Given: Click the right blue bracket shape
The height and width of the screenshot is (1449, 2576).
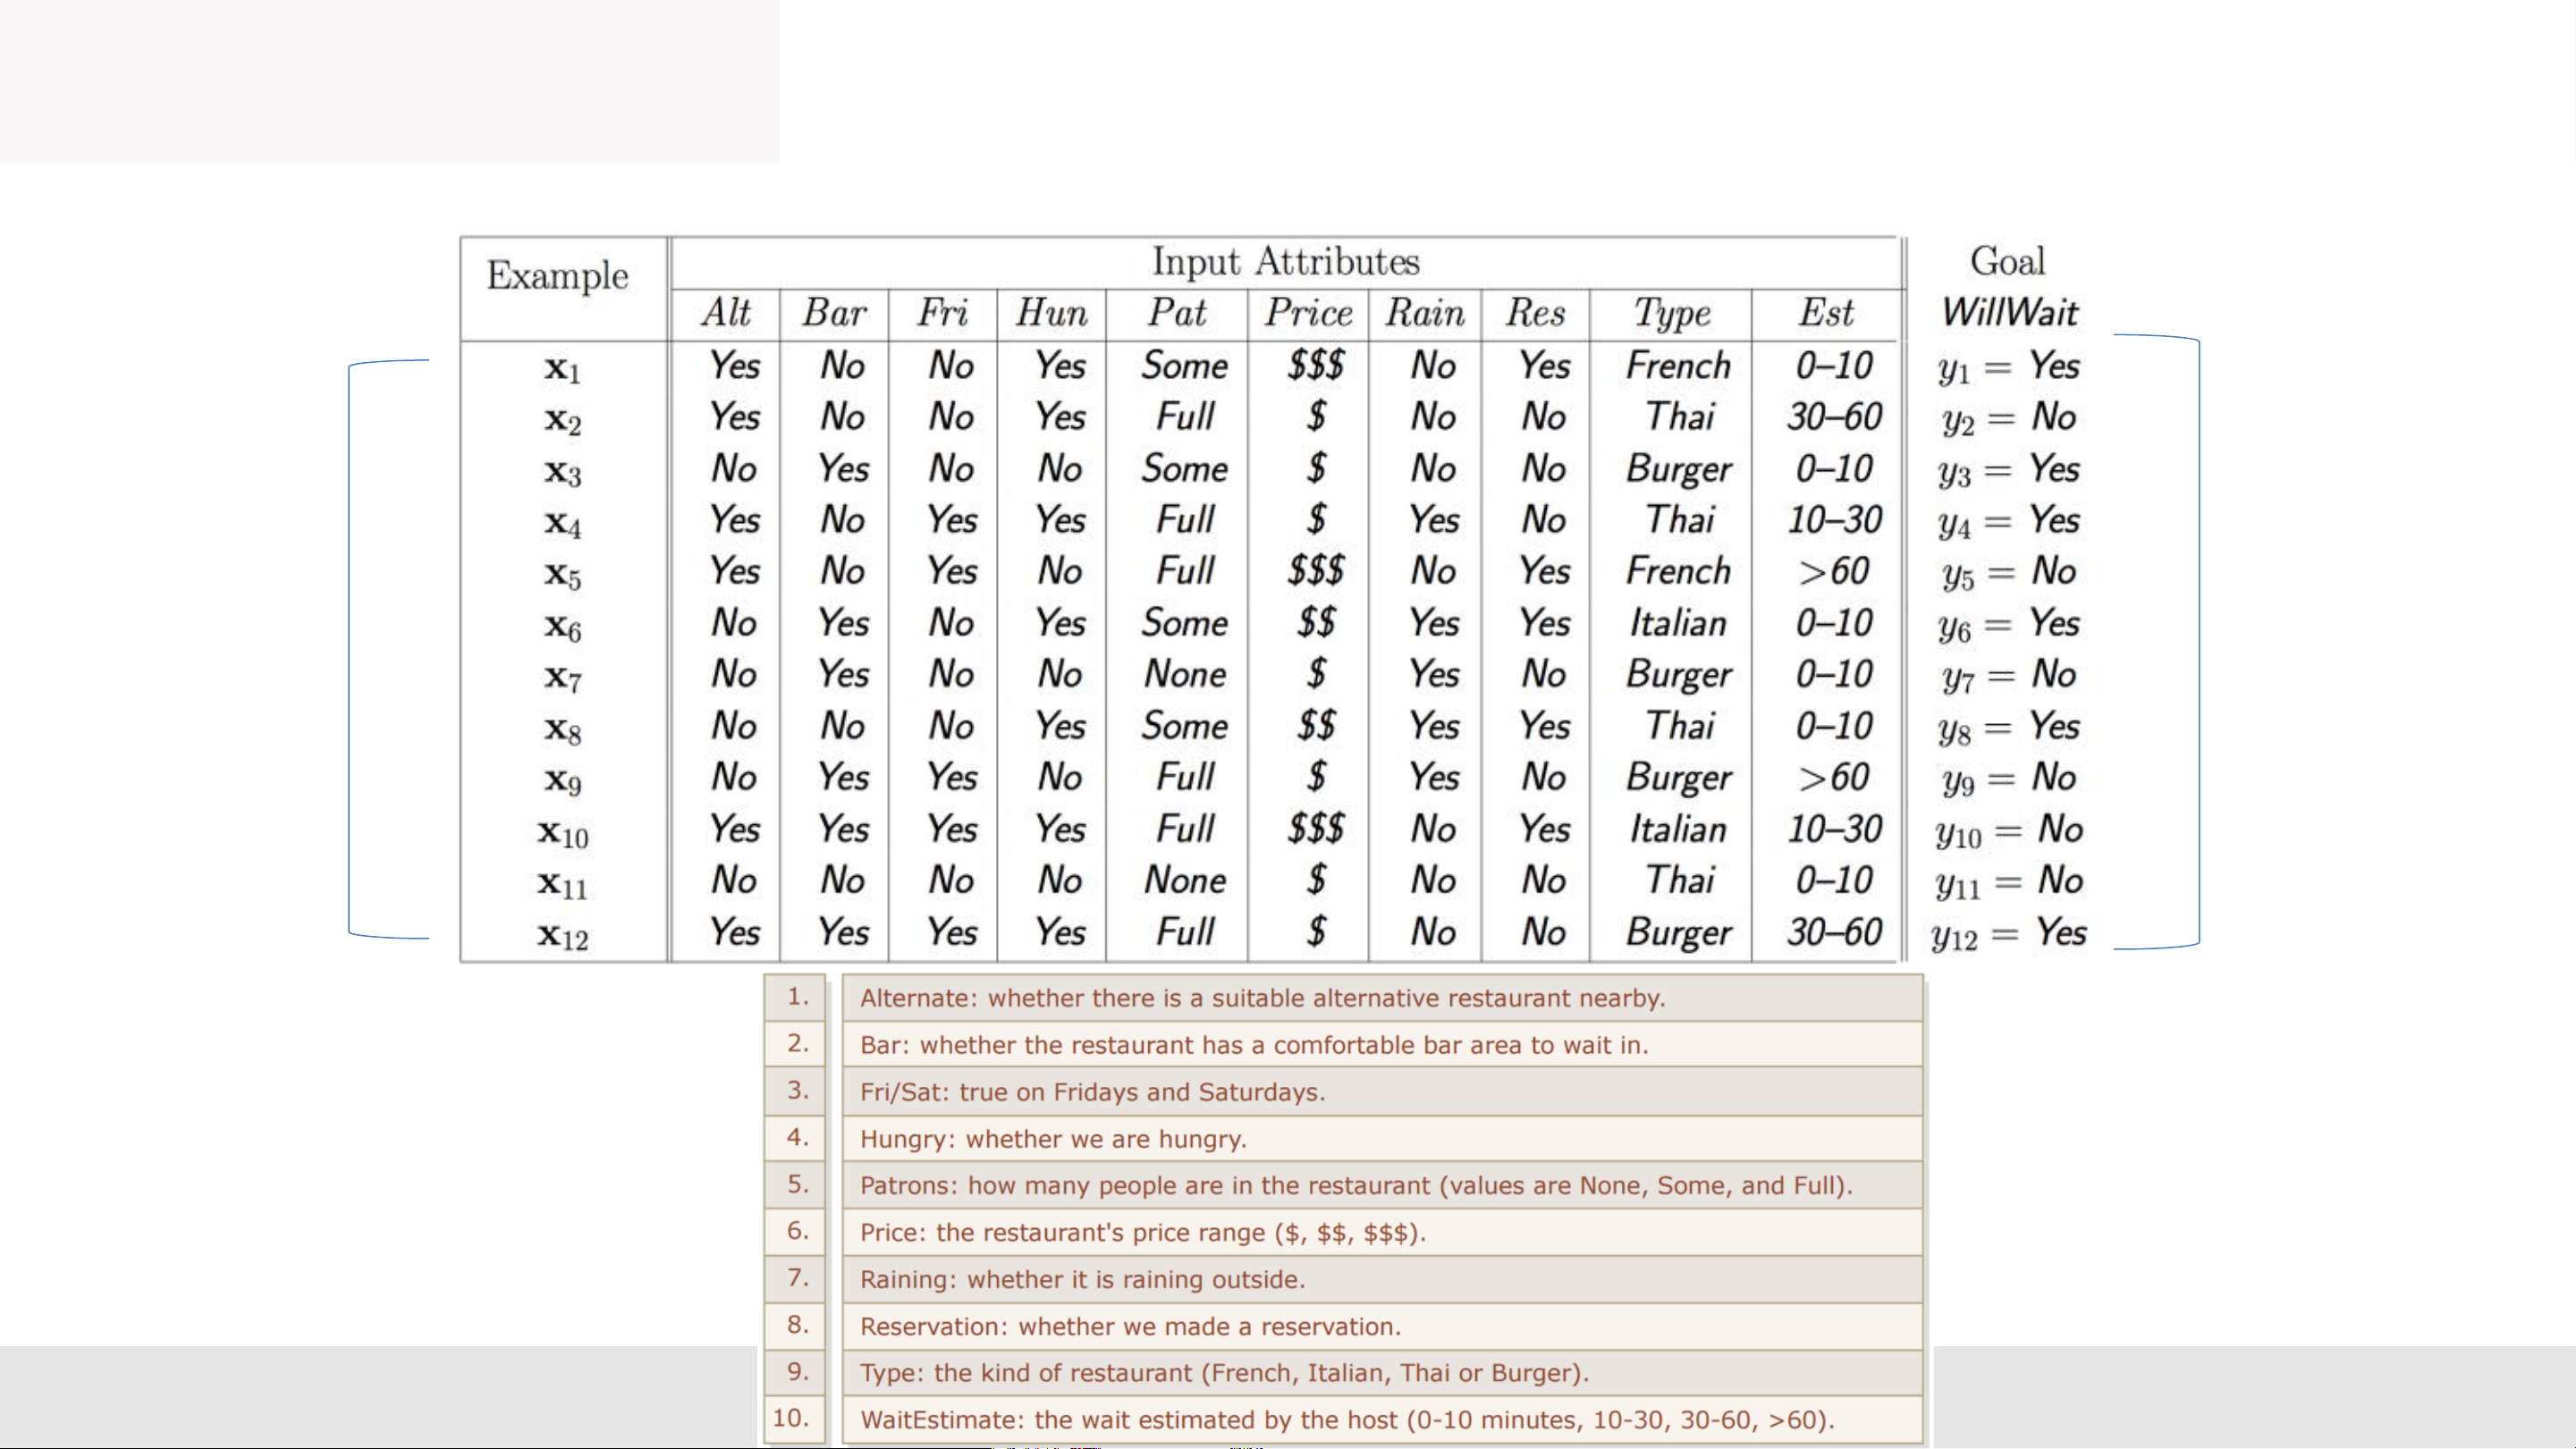Looking at the screenshot, I should (2198, 640).
